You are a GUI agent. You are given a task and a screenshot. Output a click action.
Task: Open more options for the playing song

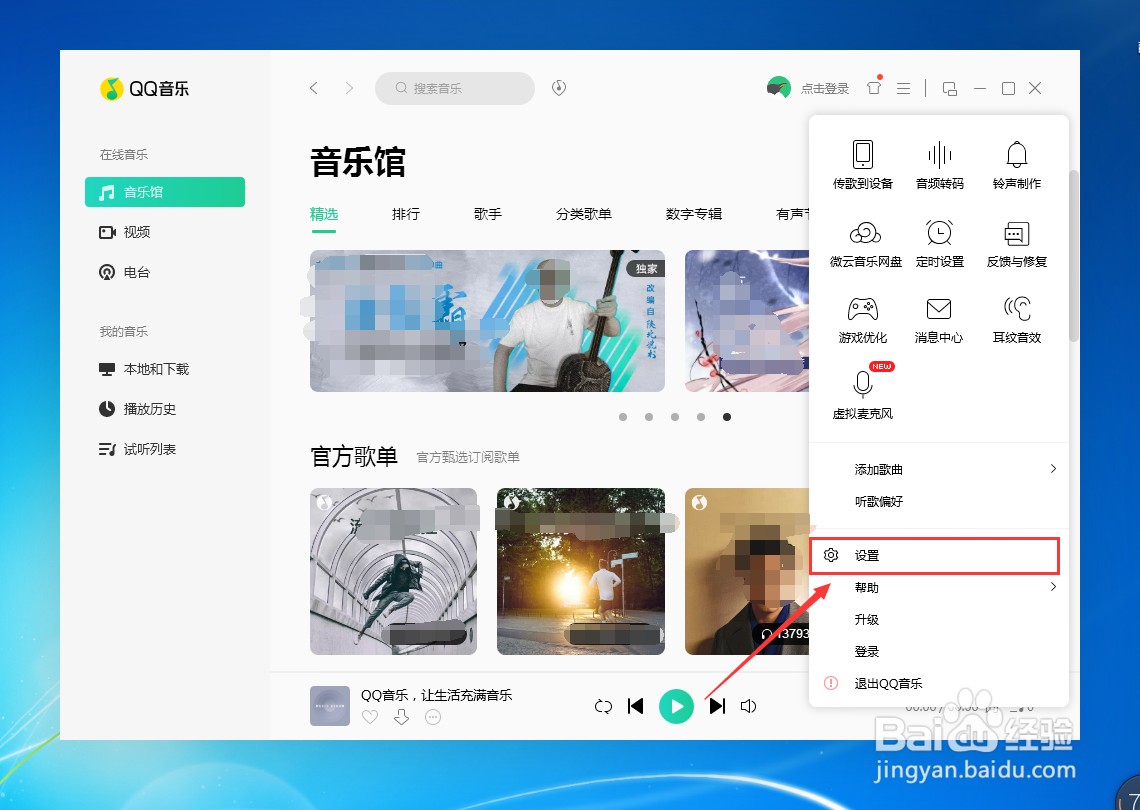coord(432,718)
